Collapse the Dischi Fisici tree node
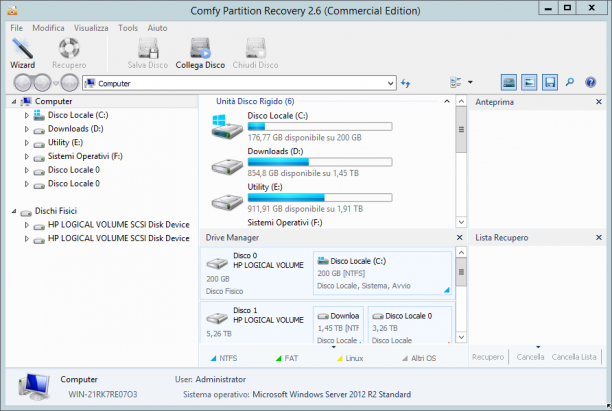612x411 pixels. tap(14, 211)
